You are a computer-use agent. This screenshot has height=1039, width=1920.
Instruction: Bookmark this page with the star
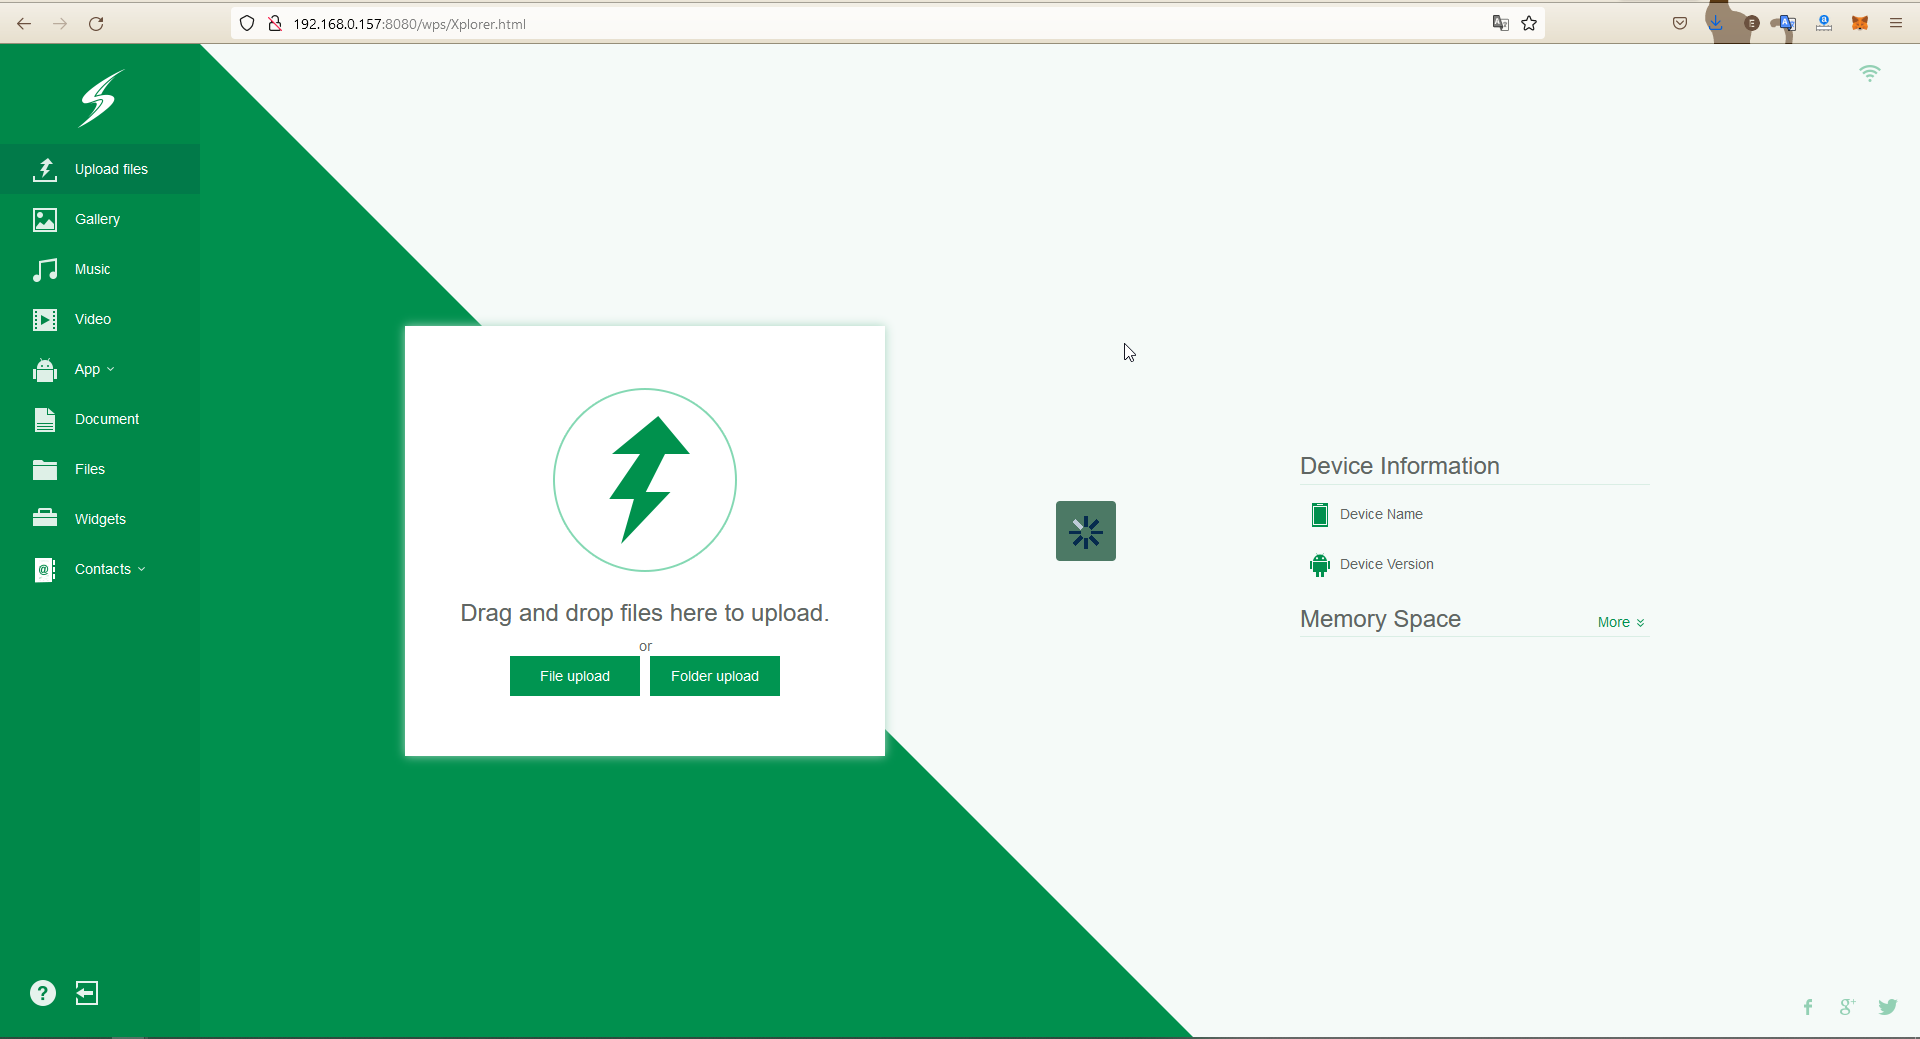(1529, 23)
